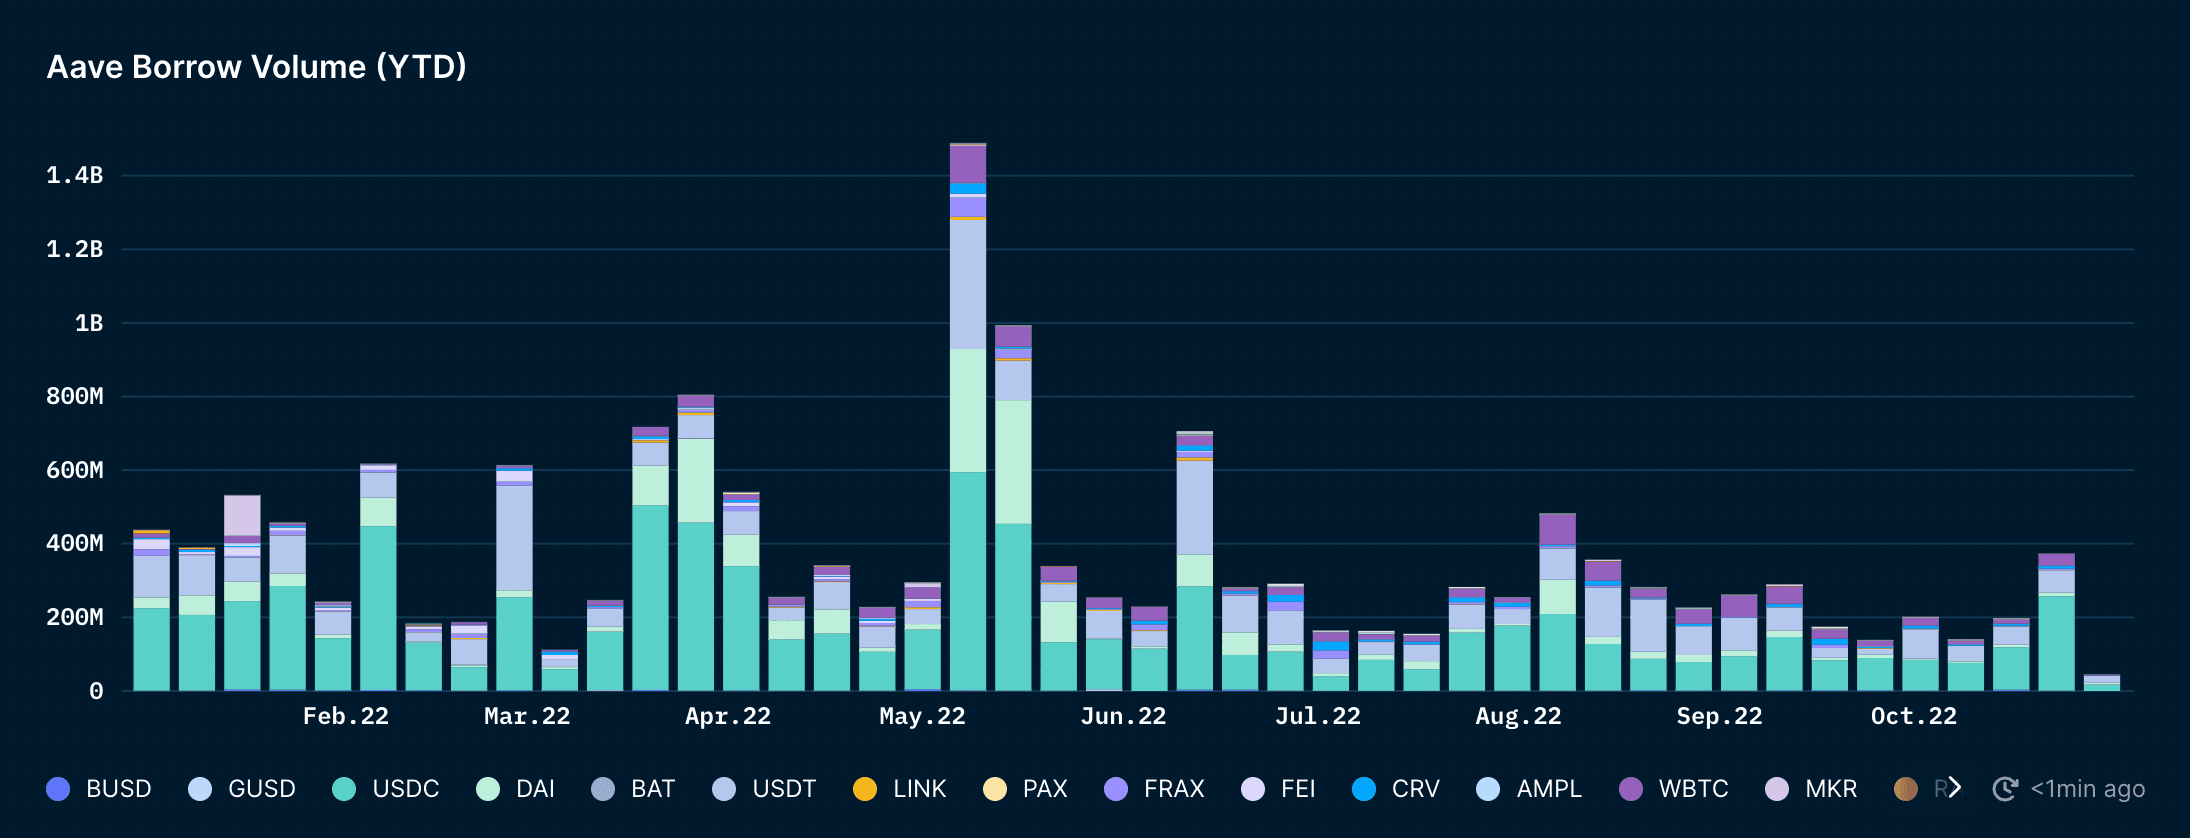Screen dimensions: 2190x838
Task: Click the 800M y-axis label
Action: 75,396
